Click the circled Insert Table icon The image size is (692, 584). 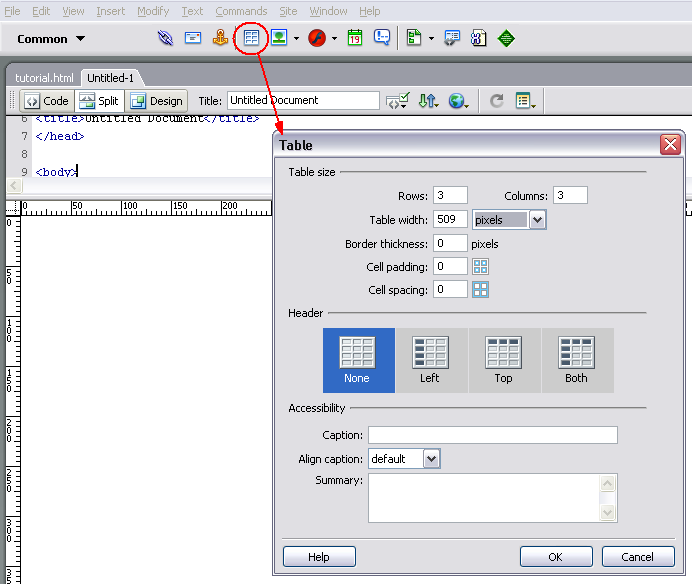[x=252, y=39]
